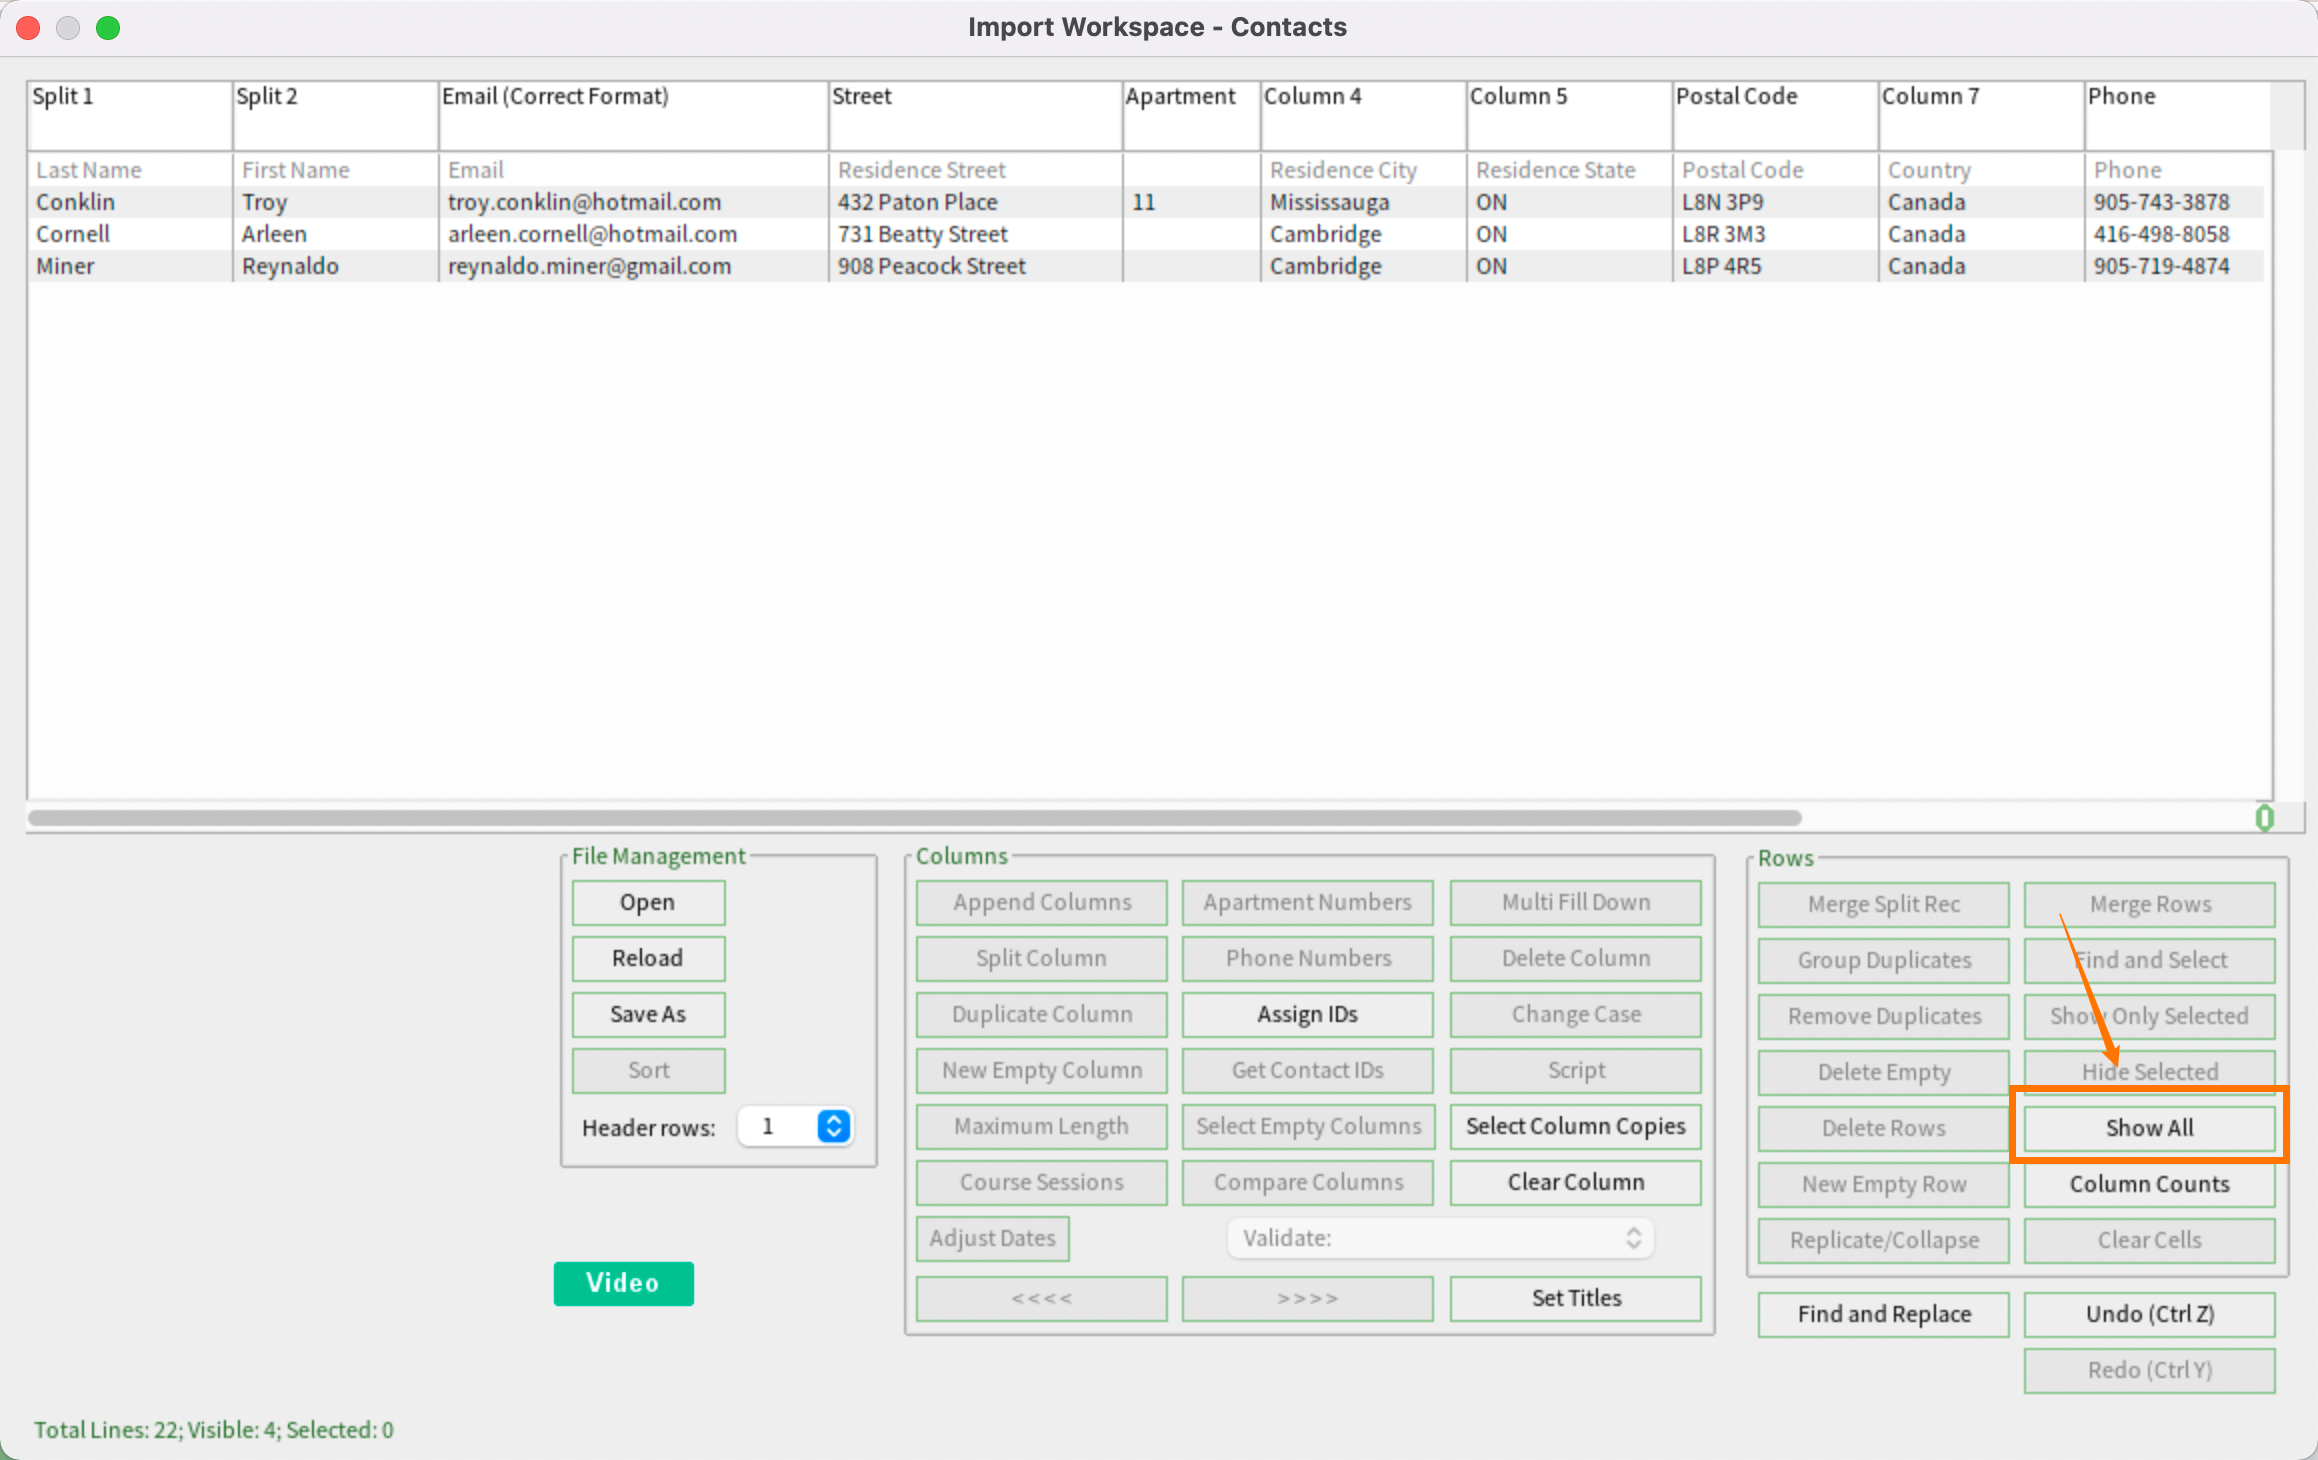Click the 908 Peacock Street cell
The width and height of the screenshot is (2318, 1460).
[975, 267]
